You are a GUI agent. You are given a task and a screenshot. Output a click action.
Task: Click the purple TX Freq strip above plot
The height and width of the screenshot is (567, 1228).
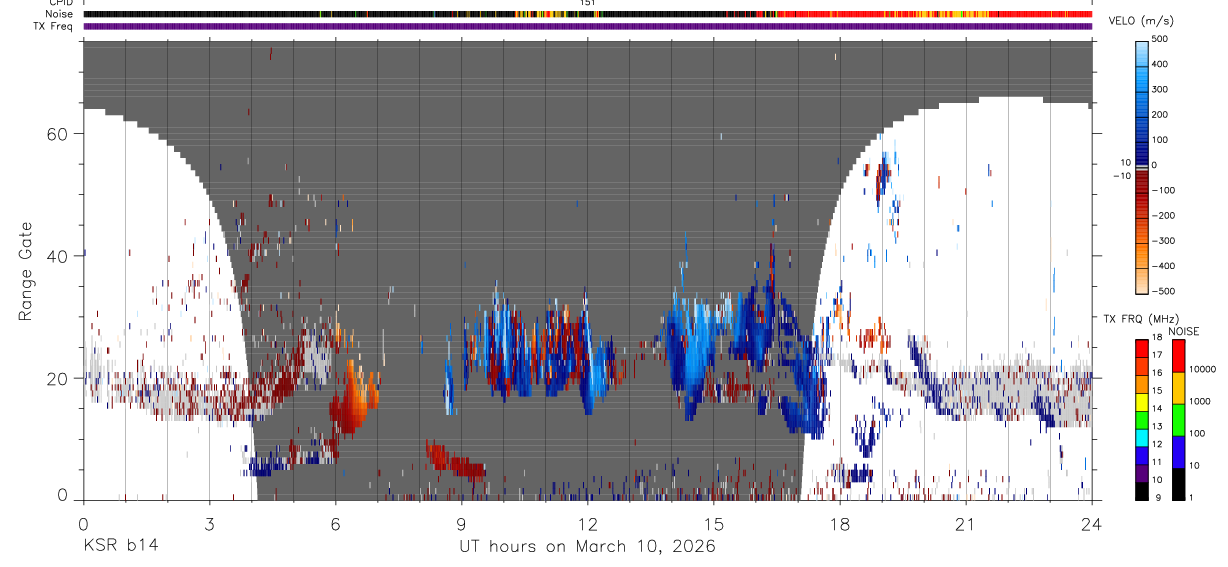[587, 26]
